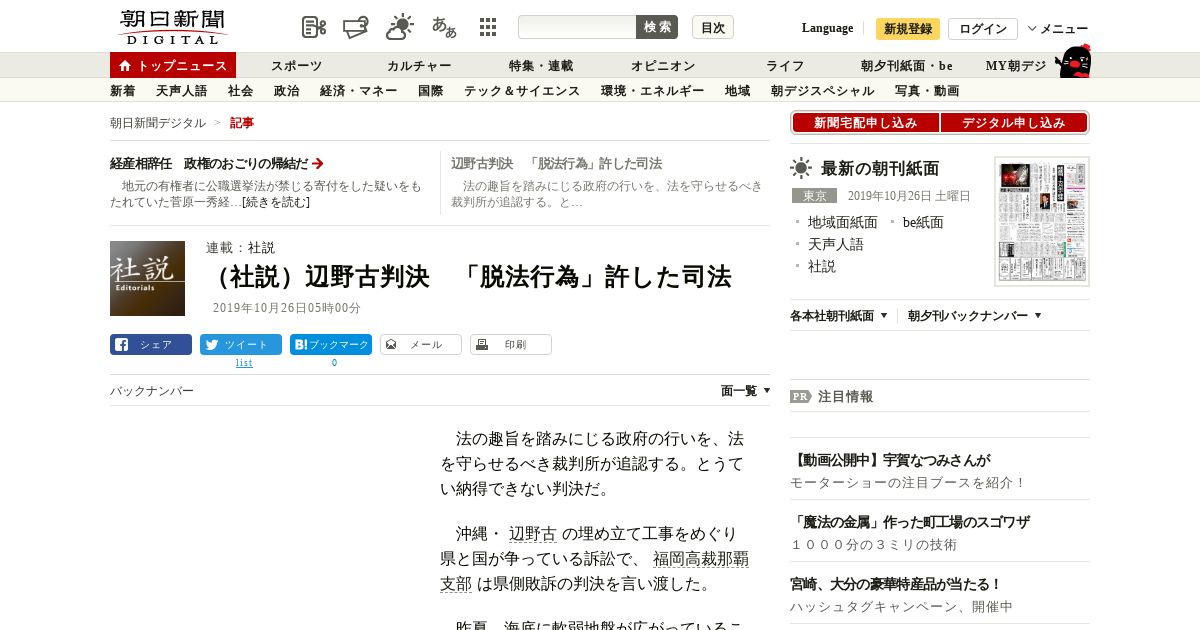
Task: Expand the 朝夕刊バックナンバー dropdown
Action: point(975,316)
